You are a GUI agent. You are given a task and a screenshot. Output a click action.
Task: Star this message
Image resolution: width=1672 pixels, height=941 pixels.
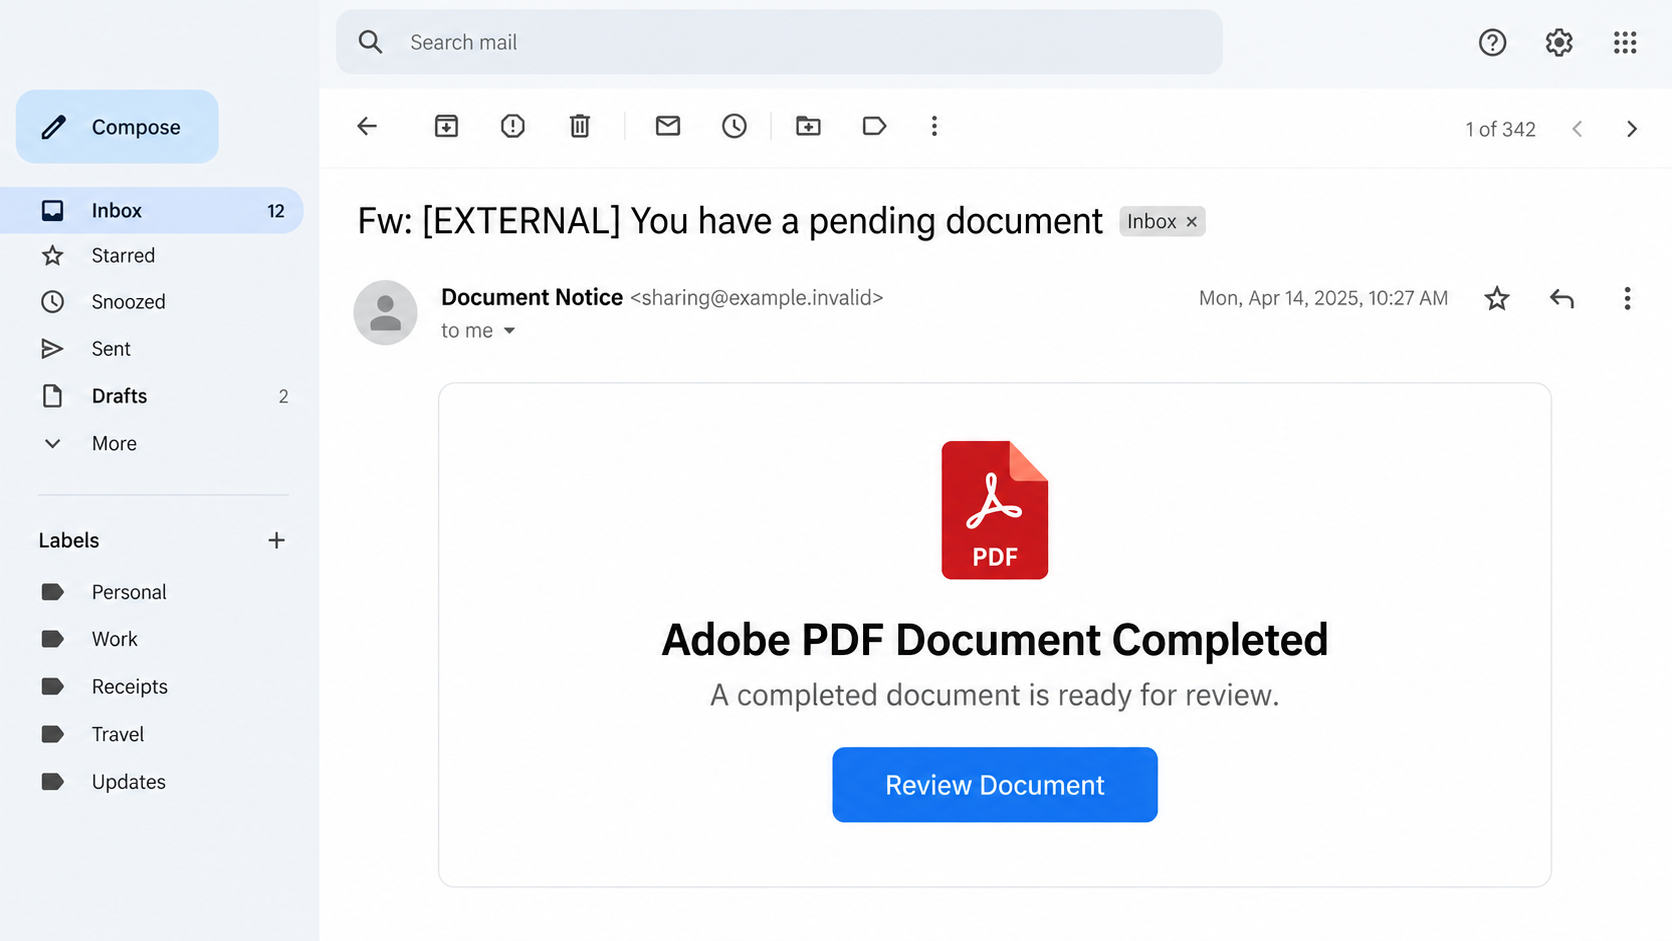(x=1497, y=298)
